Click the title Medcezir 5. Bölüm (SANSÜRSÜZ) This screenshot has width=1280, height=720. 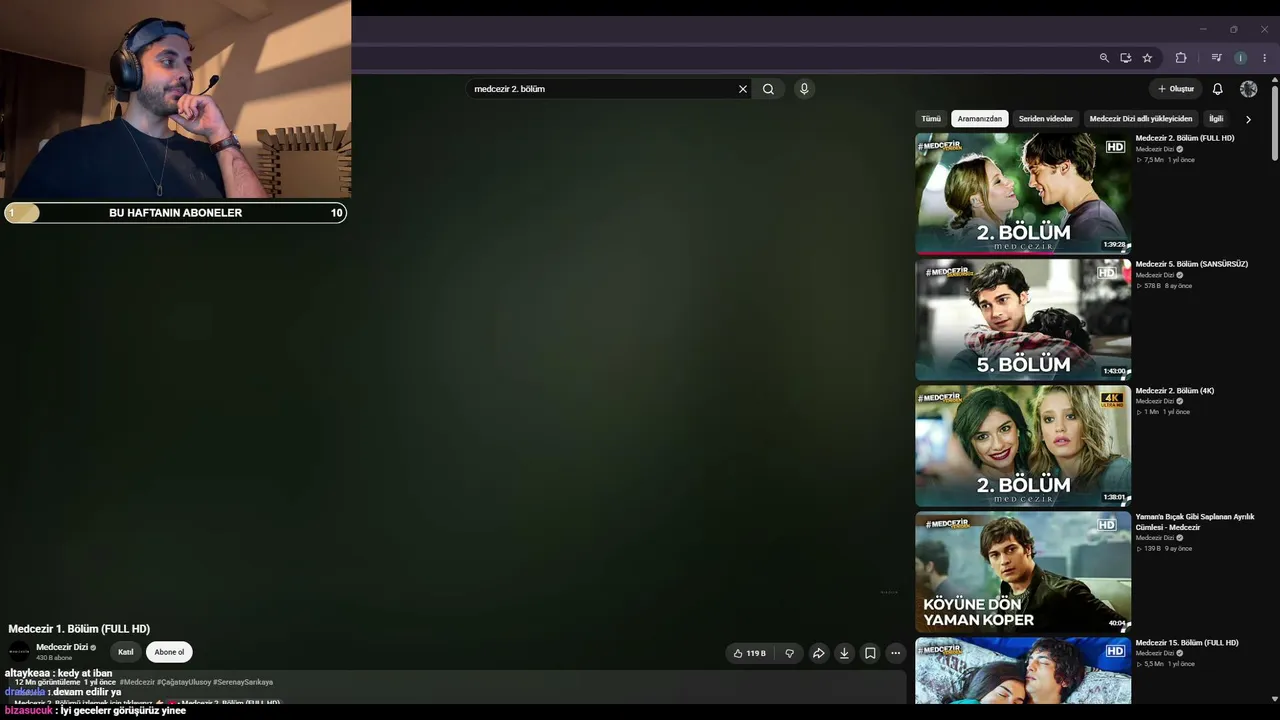[1192, 264]
